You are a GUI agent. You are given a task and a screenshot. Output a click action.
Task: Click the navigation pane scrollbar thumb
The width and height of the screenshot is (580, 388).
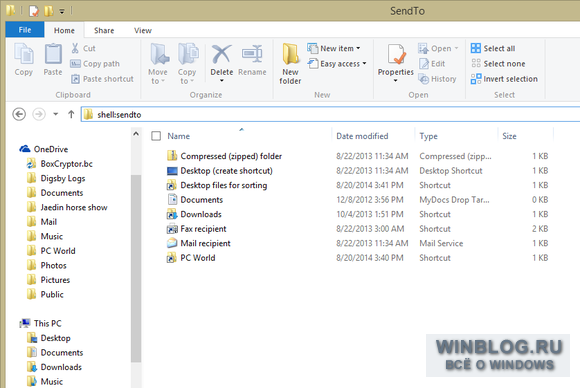(x=136, y=268)
